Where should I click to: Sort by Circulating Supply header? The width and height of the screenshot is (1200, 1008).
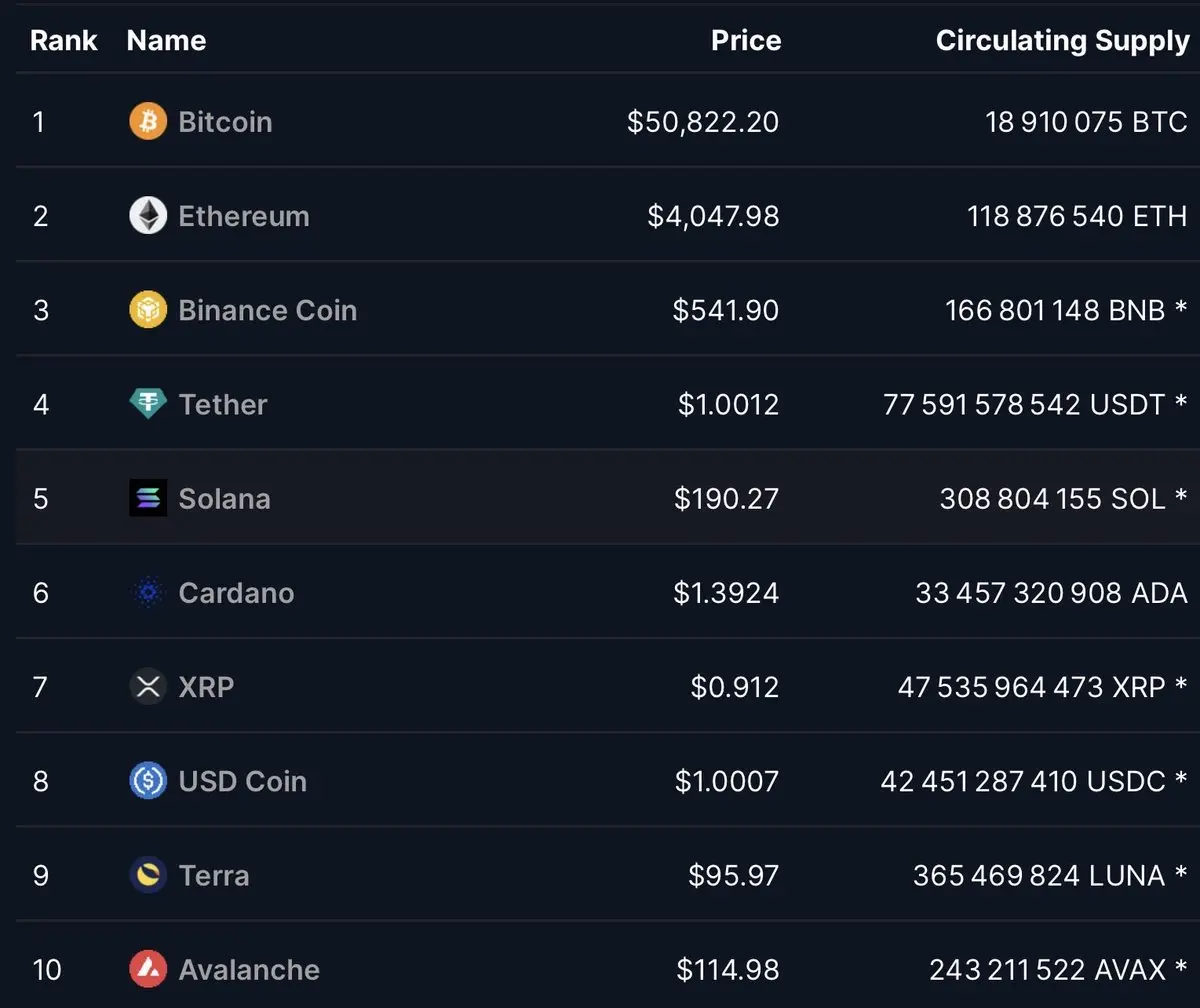pyautogui.click(x=1062, y=41)
